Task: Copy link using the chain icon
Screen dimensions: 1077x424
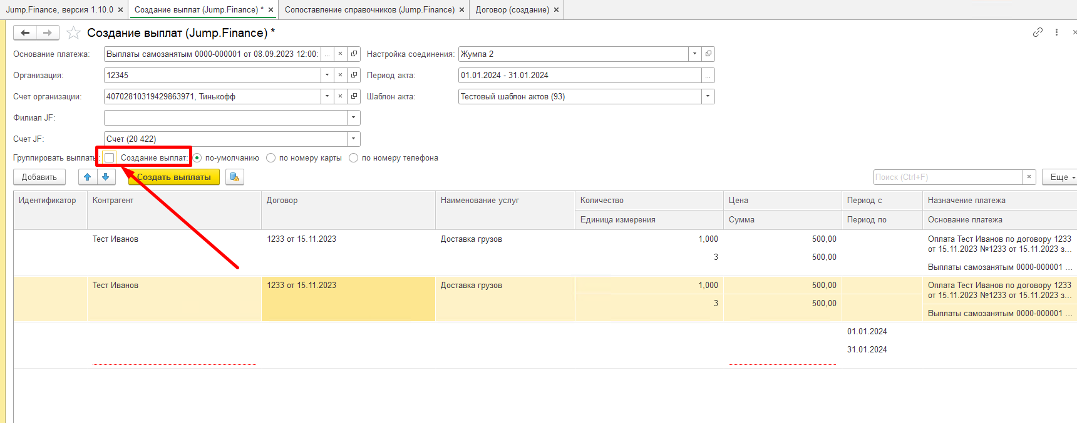Action: [x=1037, y=33]
